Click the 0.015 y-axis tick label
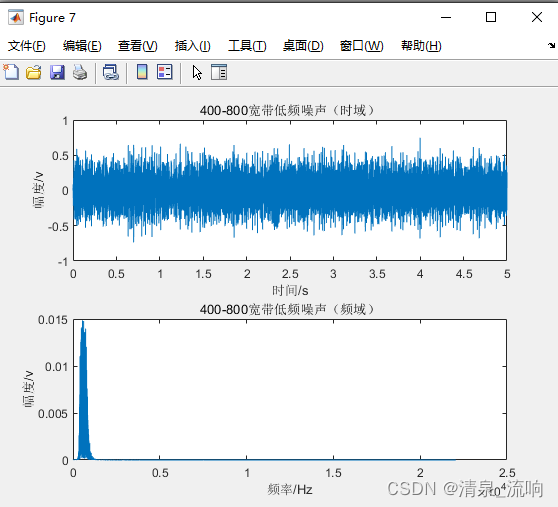Screen dimensions: 558x507 53,320
